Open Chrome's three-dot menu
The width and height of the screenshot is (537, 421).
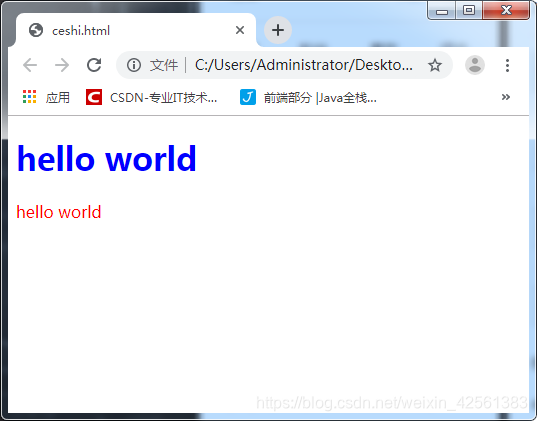[507, 65]
